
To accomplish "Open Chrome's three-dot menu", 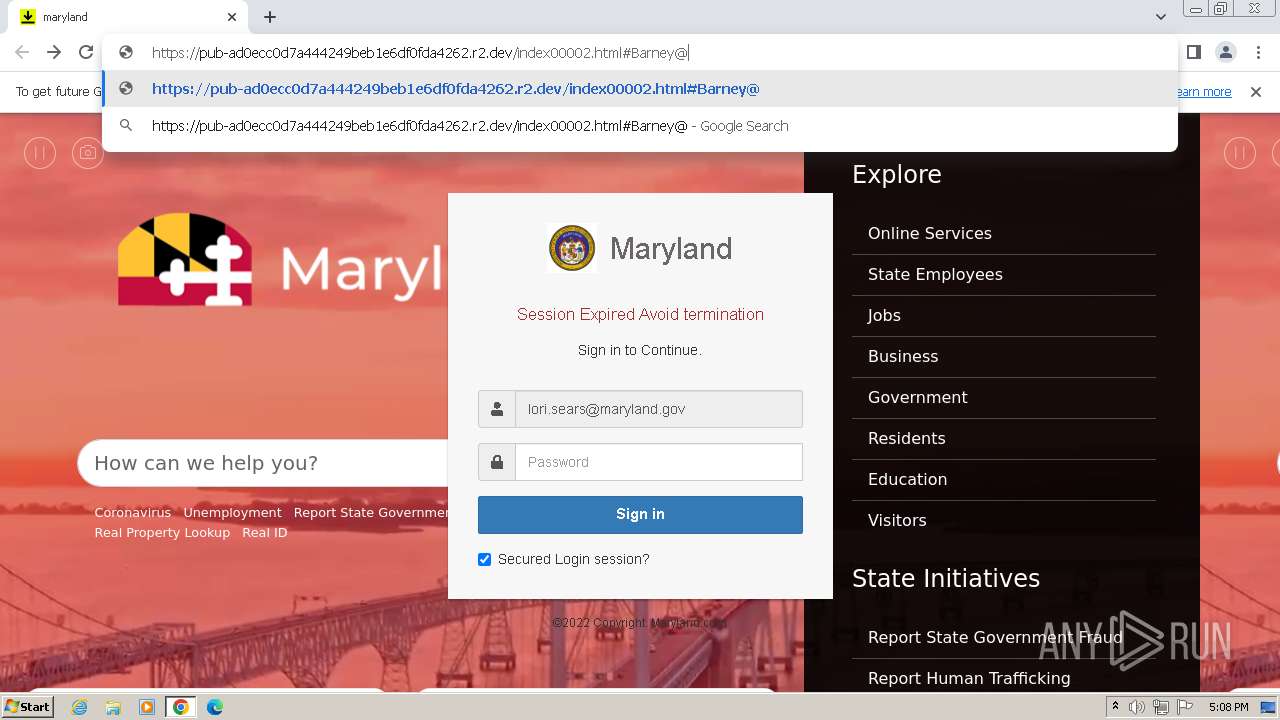I will coord(1258,53).
